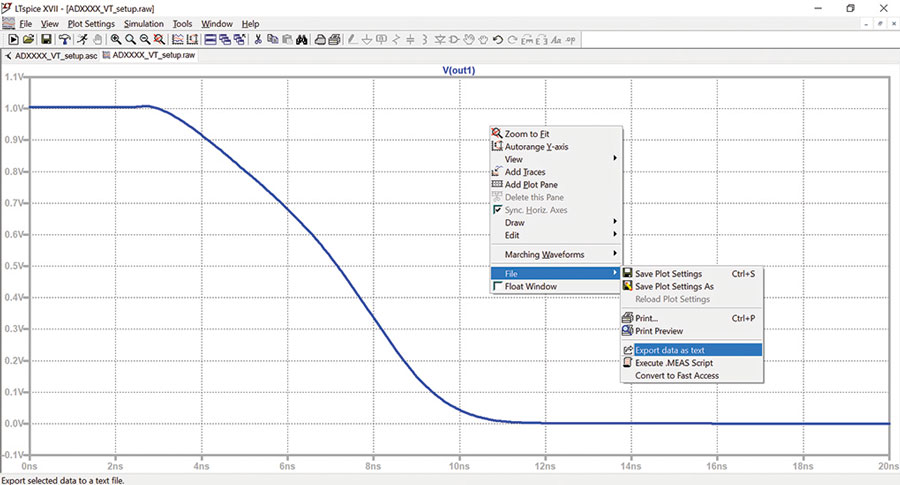Click the Find binoculars toolbar icon
900x485 pixels.
pos(302,40)
